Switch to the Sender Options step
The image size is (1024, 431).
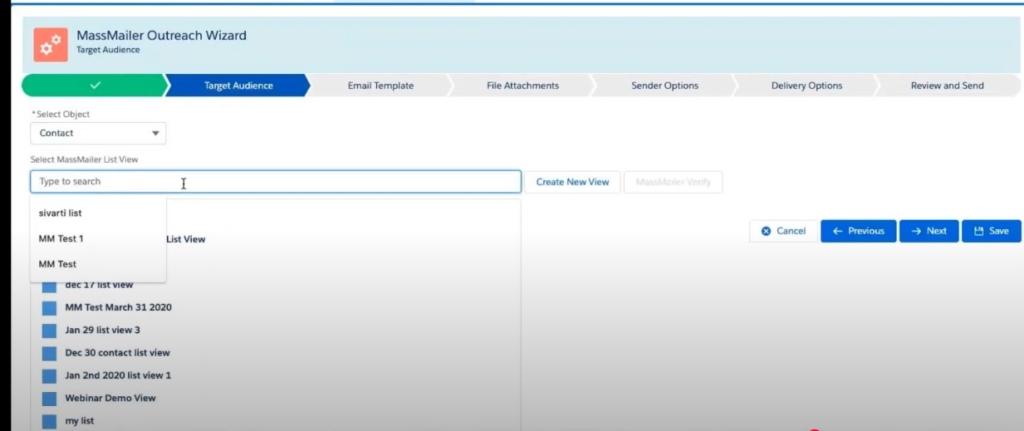pyautogui.click(x=665, y=86)
